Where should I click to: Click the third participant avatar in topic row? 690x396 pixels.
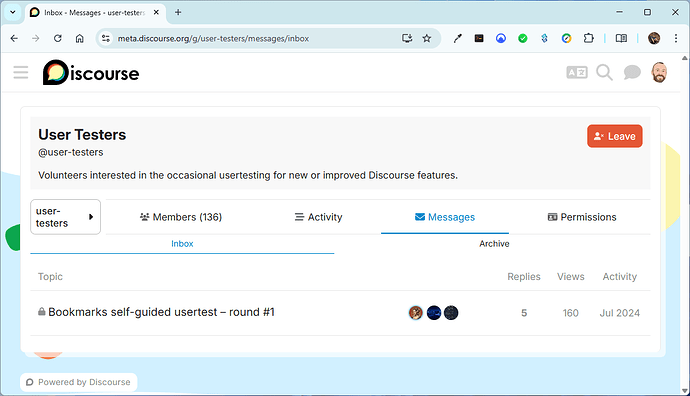(x=451, y=313)
